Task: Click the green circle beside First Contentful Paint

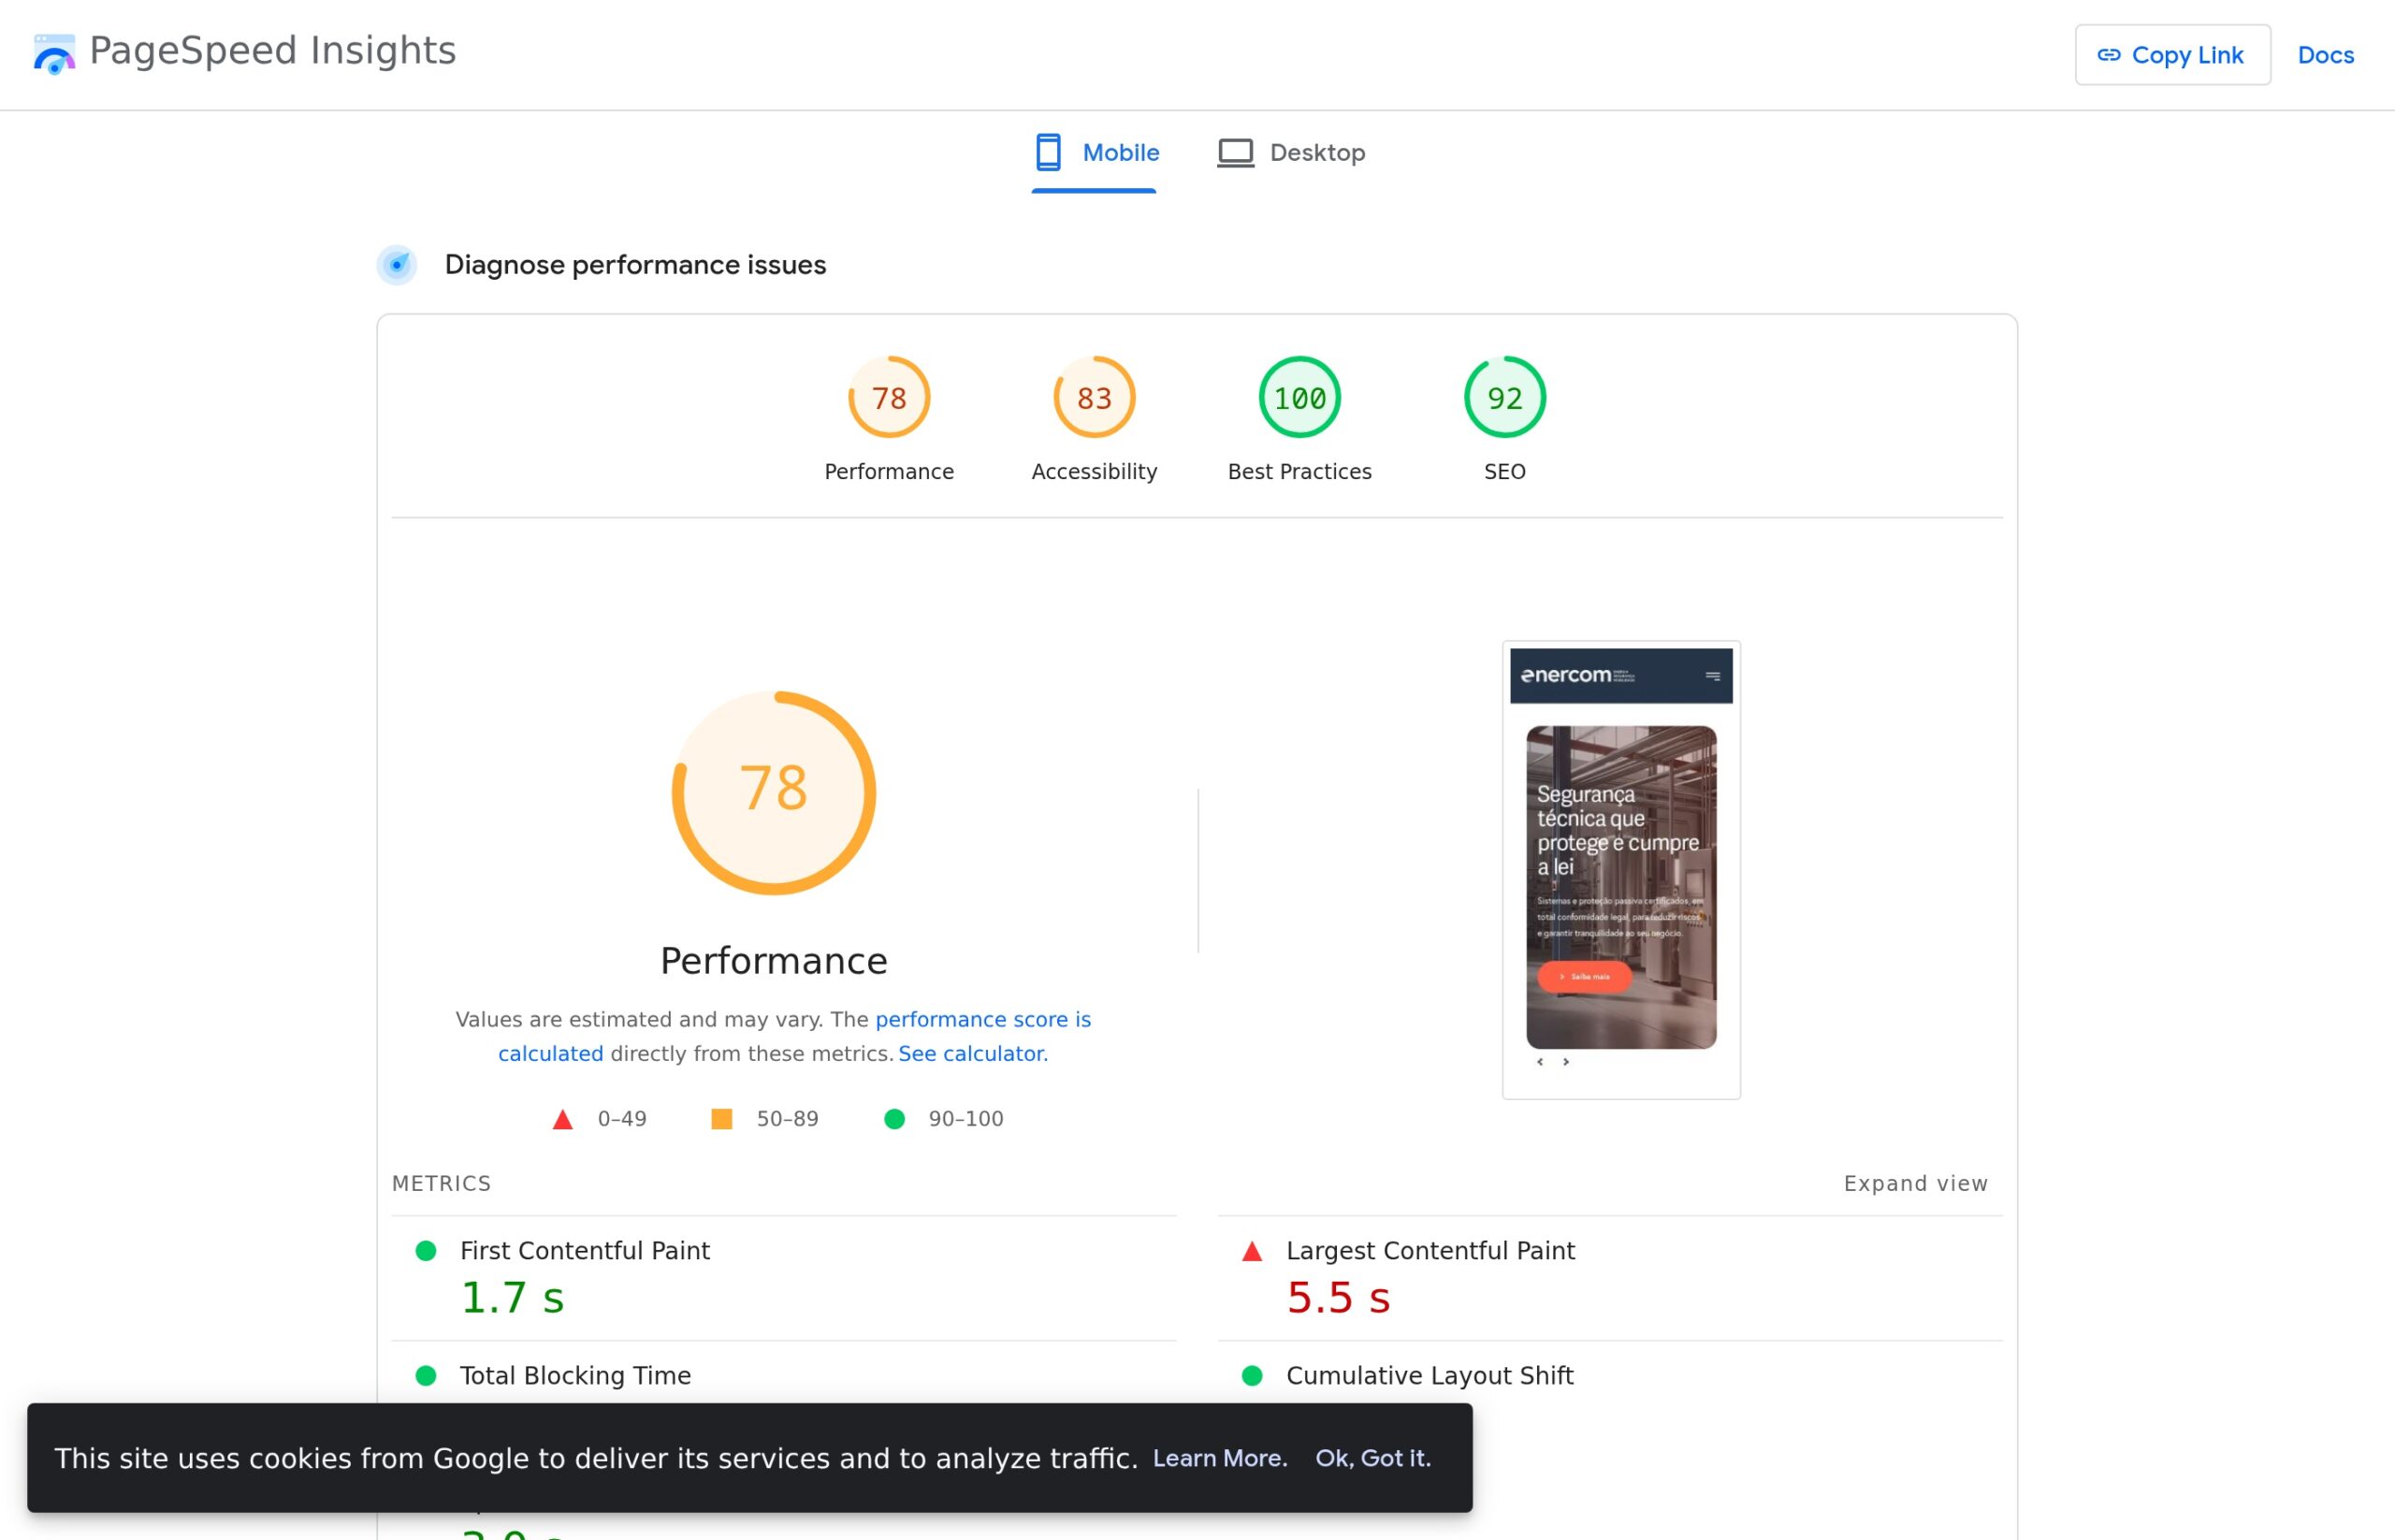Action: (x=428, y=1249)
